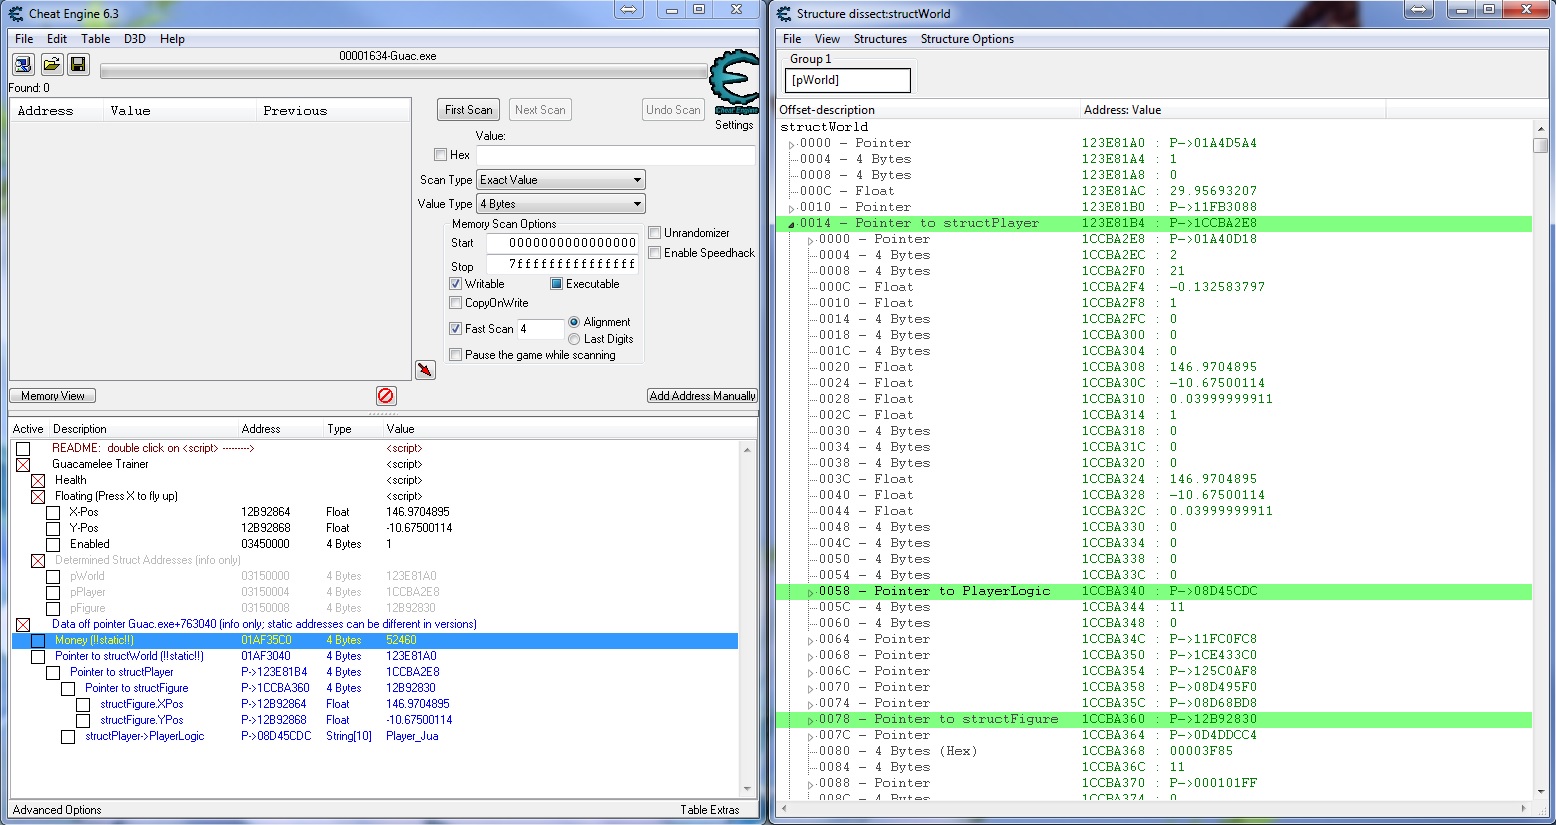The height and width of the screenshot is (825, 1556).
Task: Expand the 0058 Pointer to PlayerLogic node
Action: click(x=810, y=592)
